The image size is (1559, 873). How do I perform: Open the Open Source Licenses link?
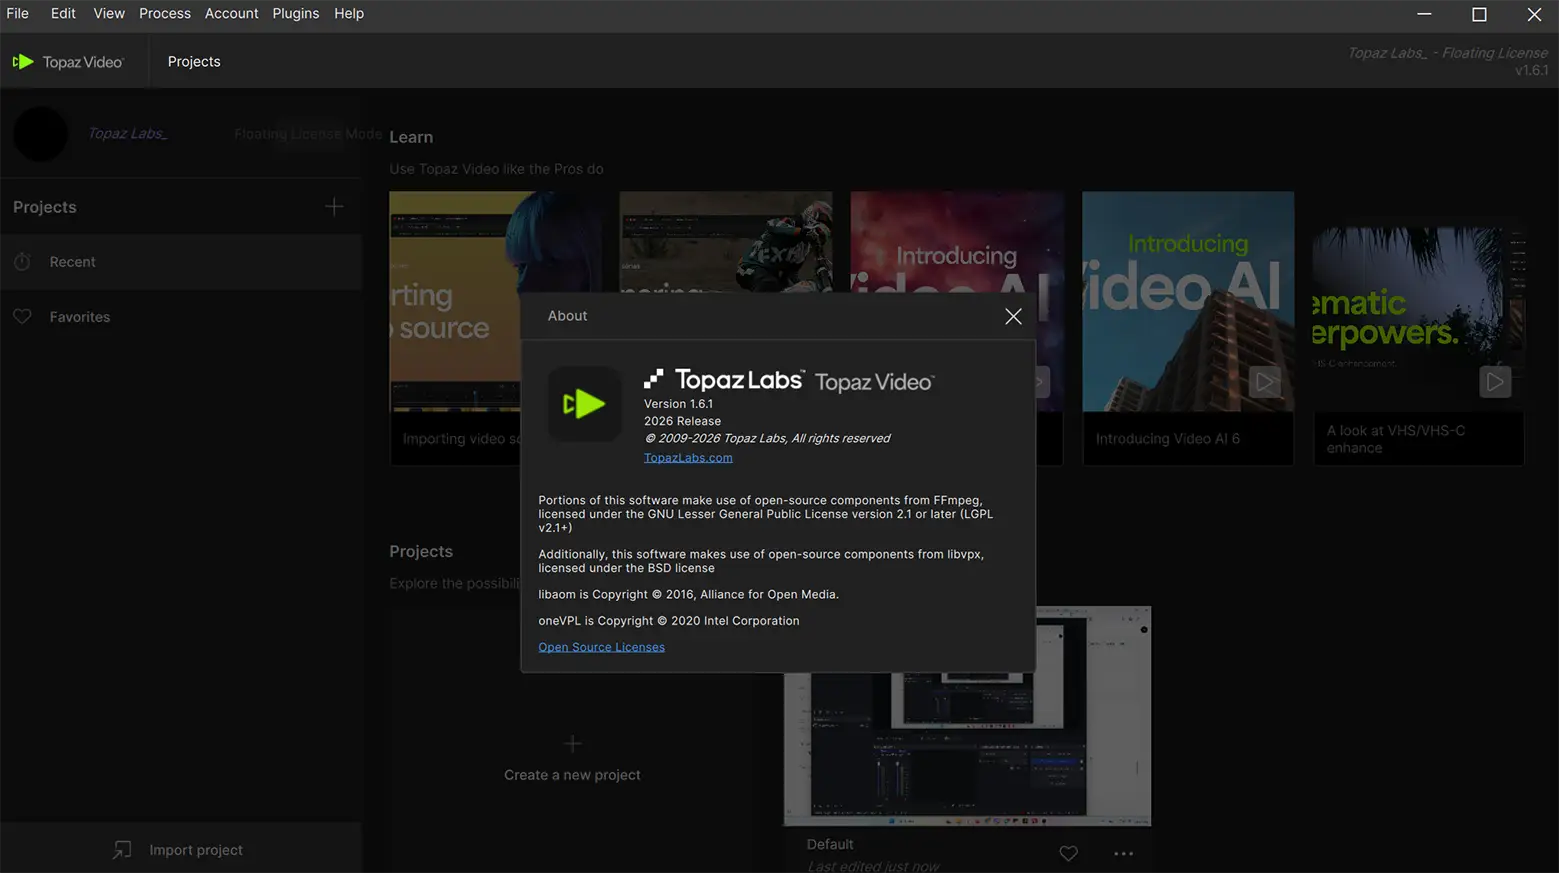point(601,647)
